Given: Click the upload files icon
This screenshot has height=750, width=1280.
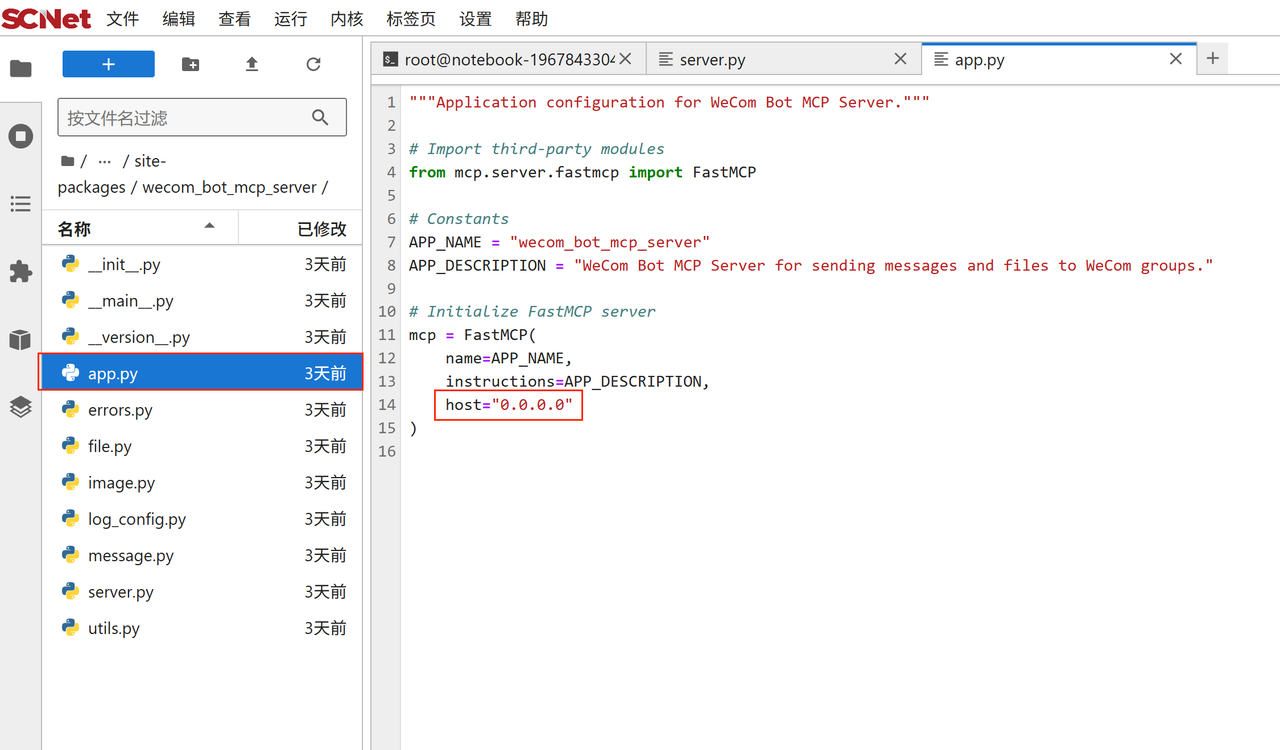Looking at the screenshot, I should (252, 64).
